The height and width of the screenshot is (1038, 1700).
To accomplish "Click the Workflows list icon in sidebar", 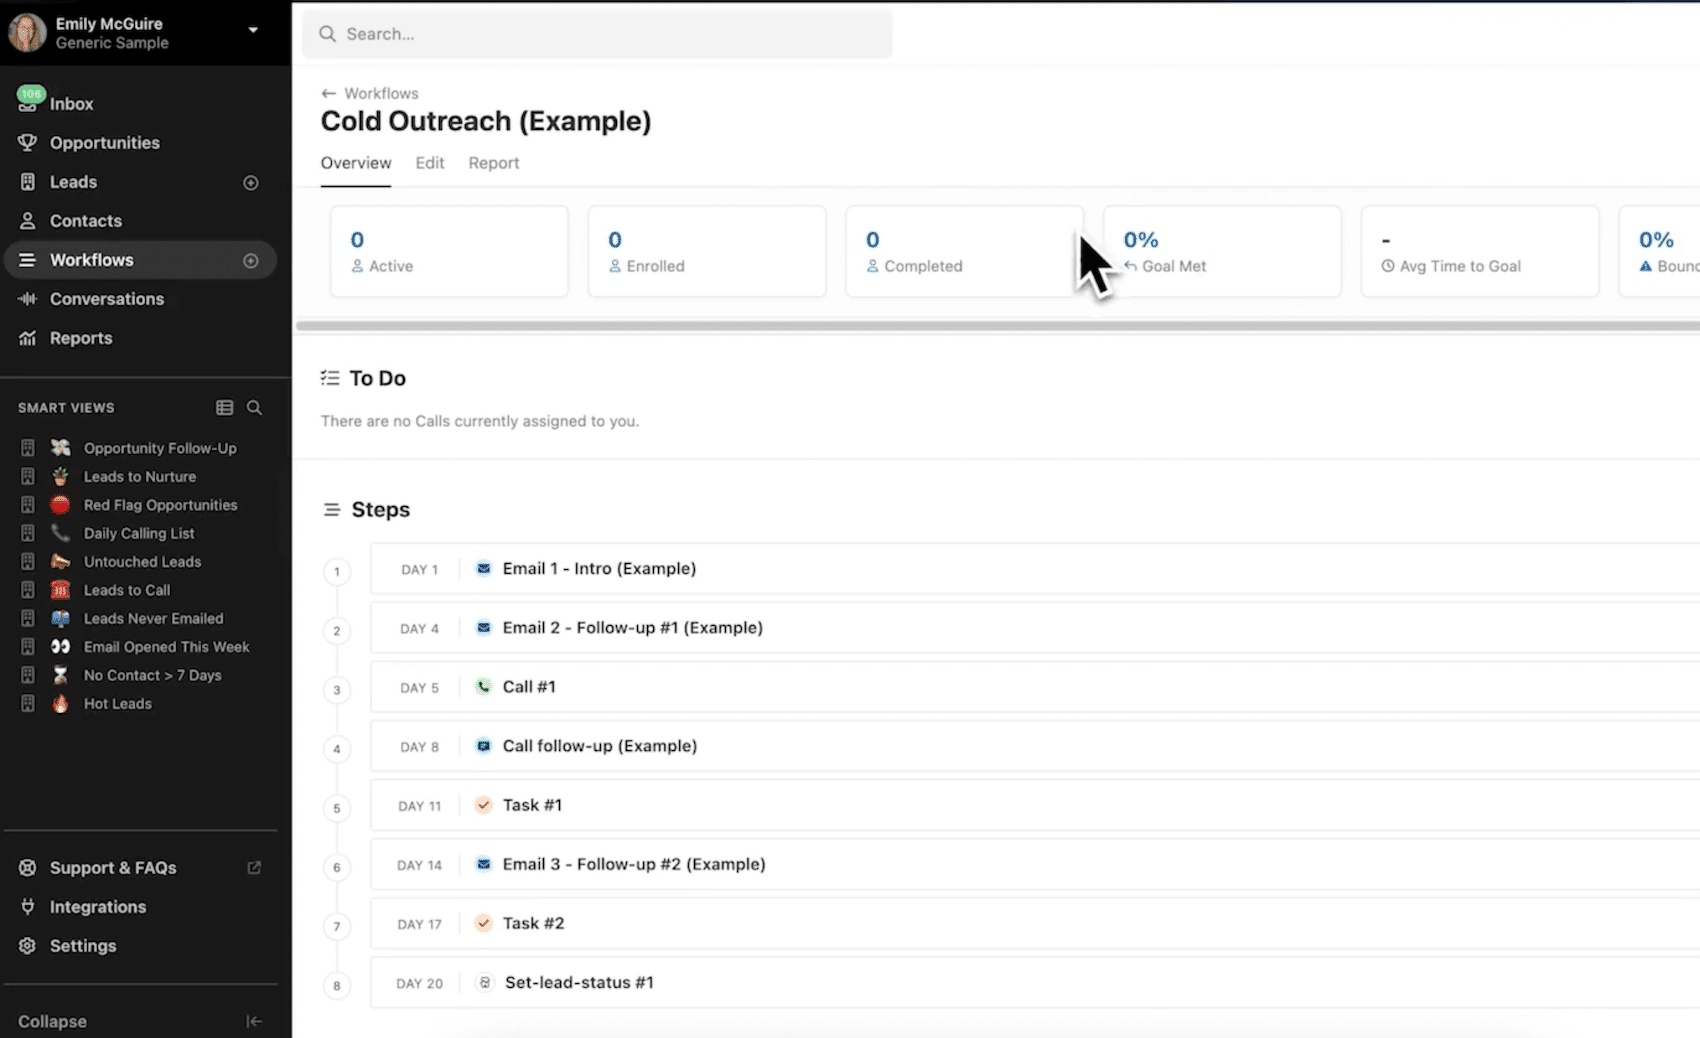I will point(28,260).
